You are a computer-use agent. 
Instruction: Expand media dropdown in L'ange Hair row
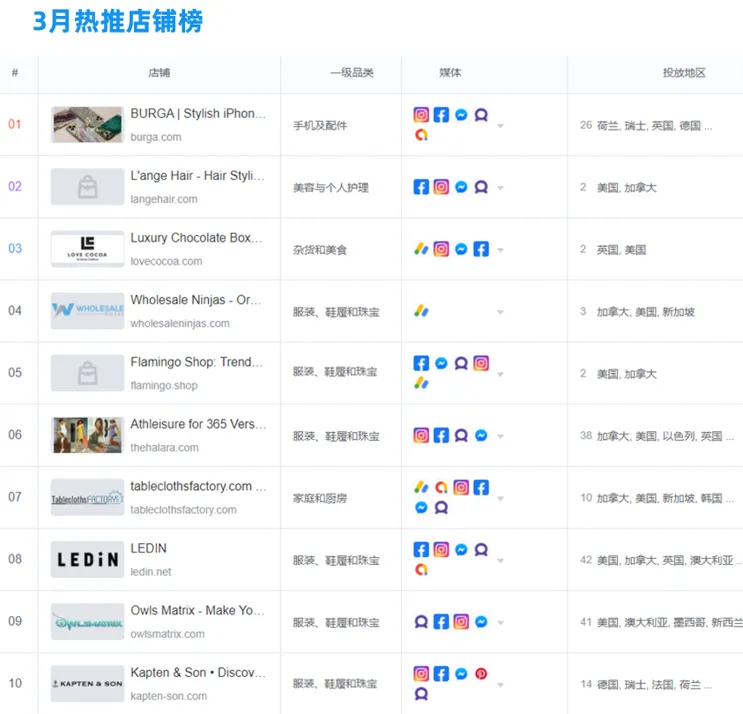point(500,188)
